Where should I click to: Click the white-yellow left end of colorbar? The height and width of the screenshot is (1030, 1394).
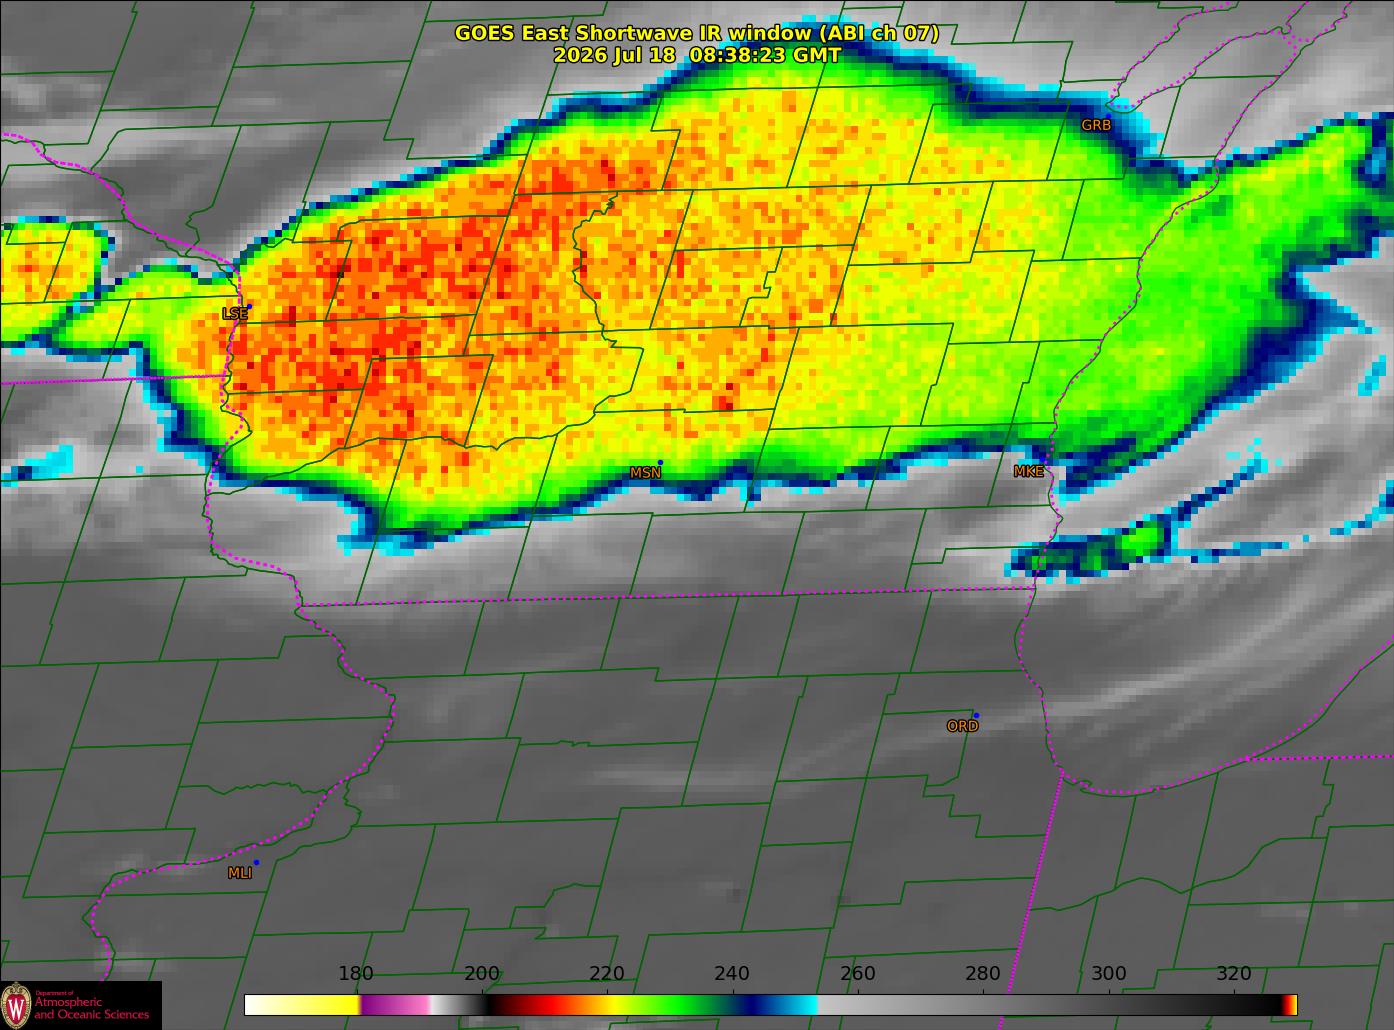point(302,1005)
